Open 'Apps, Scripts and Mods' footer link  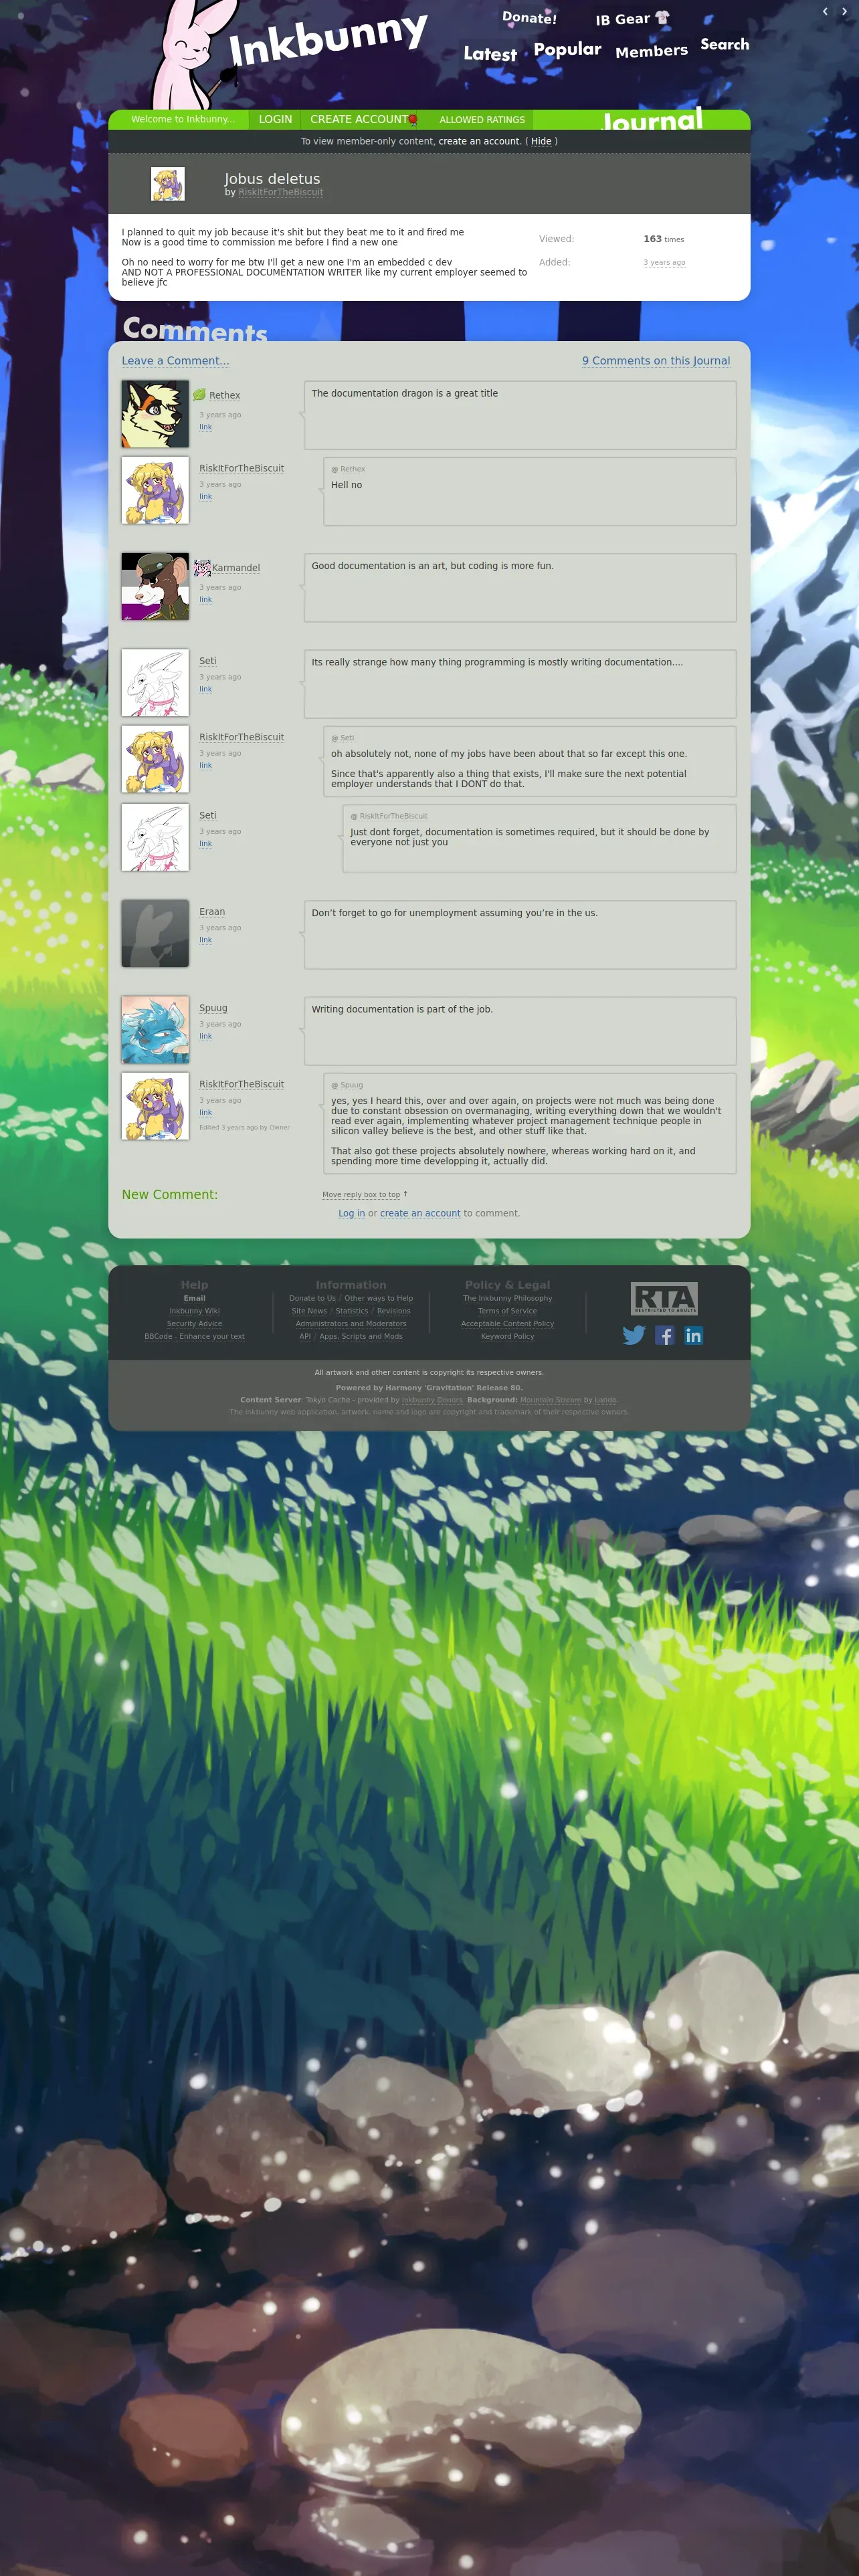tap(361, 1336)
